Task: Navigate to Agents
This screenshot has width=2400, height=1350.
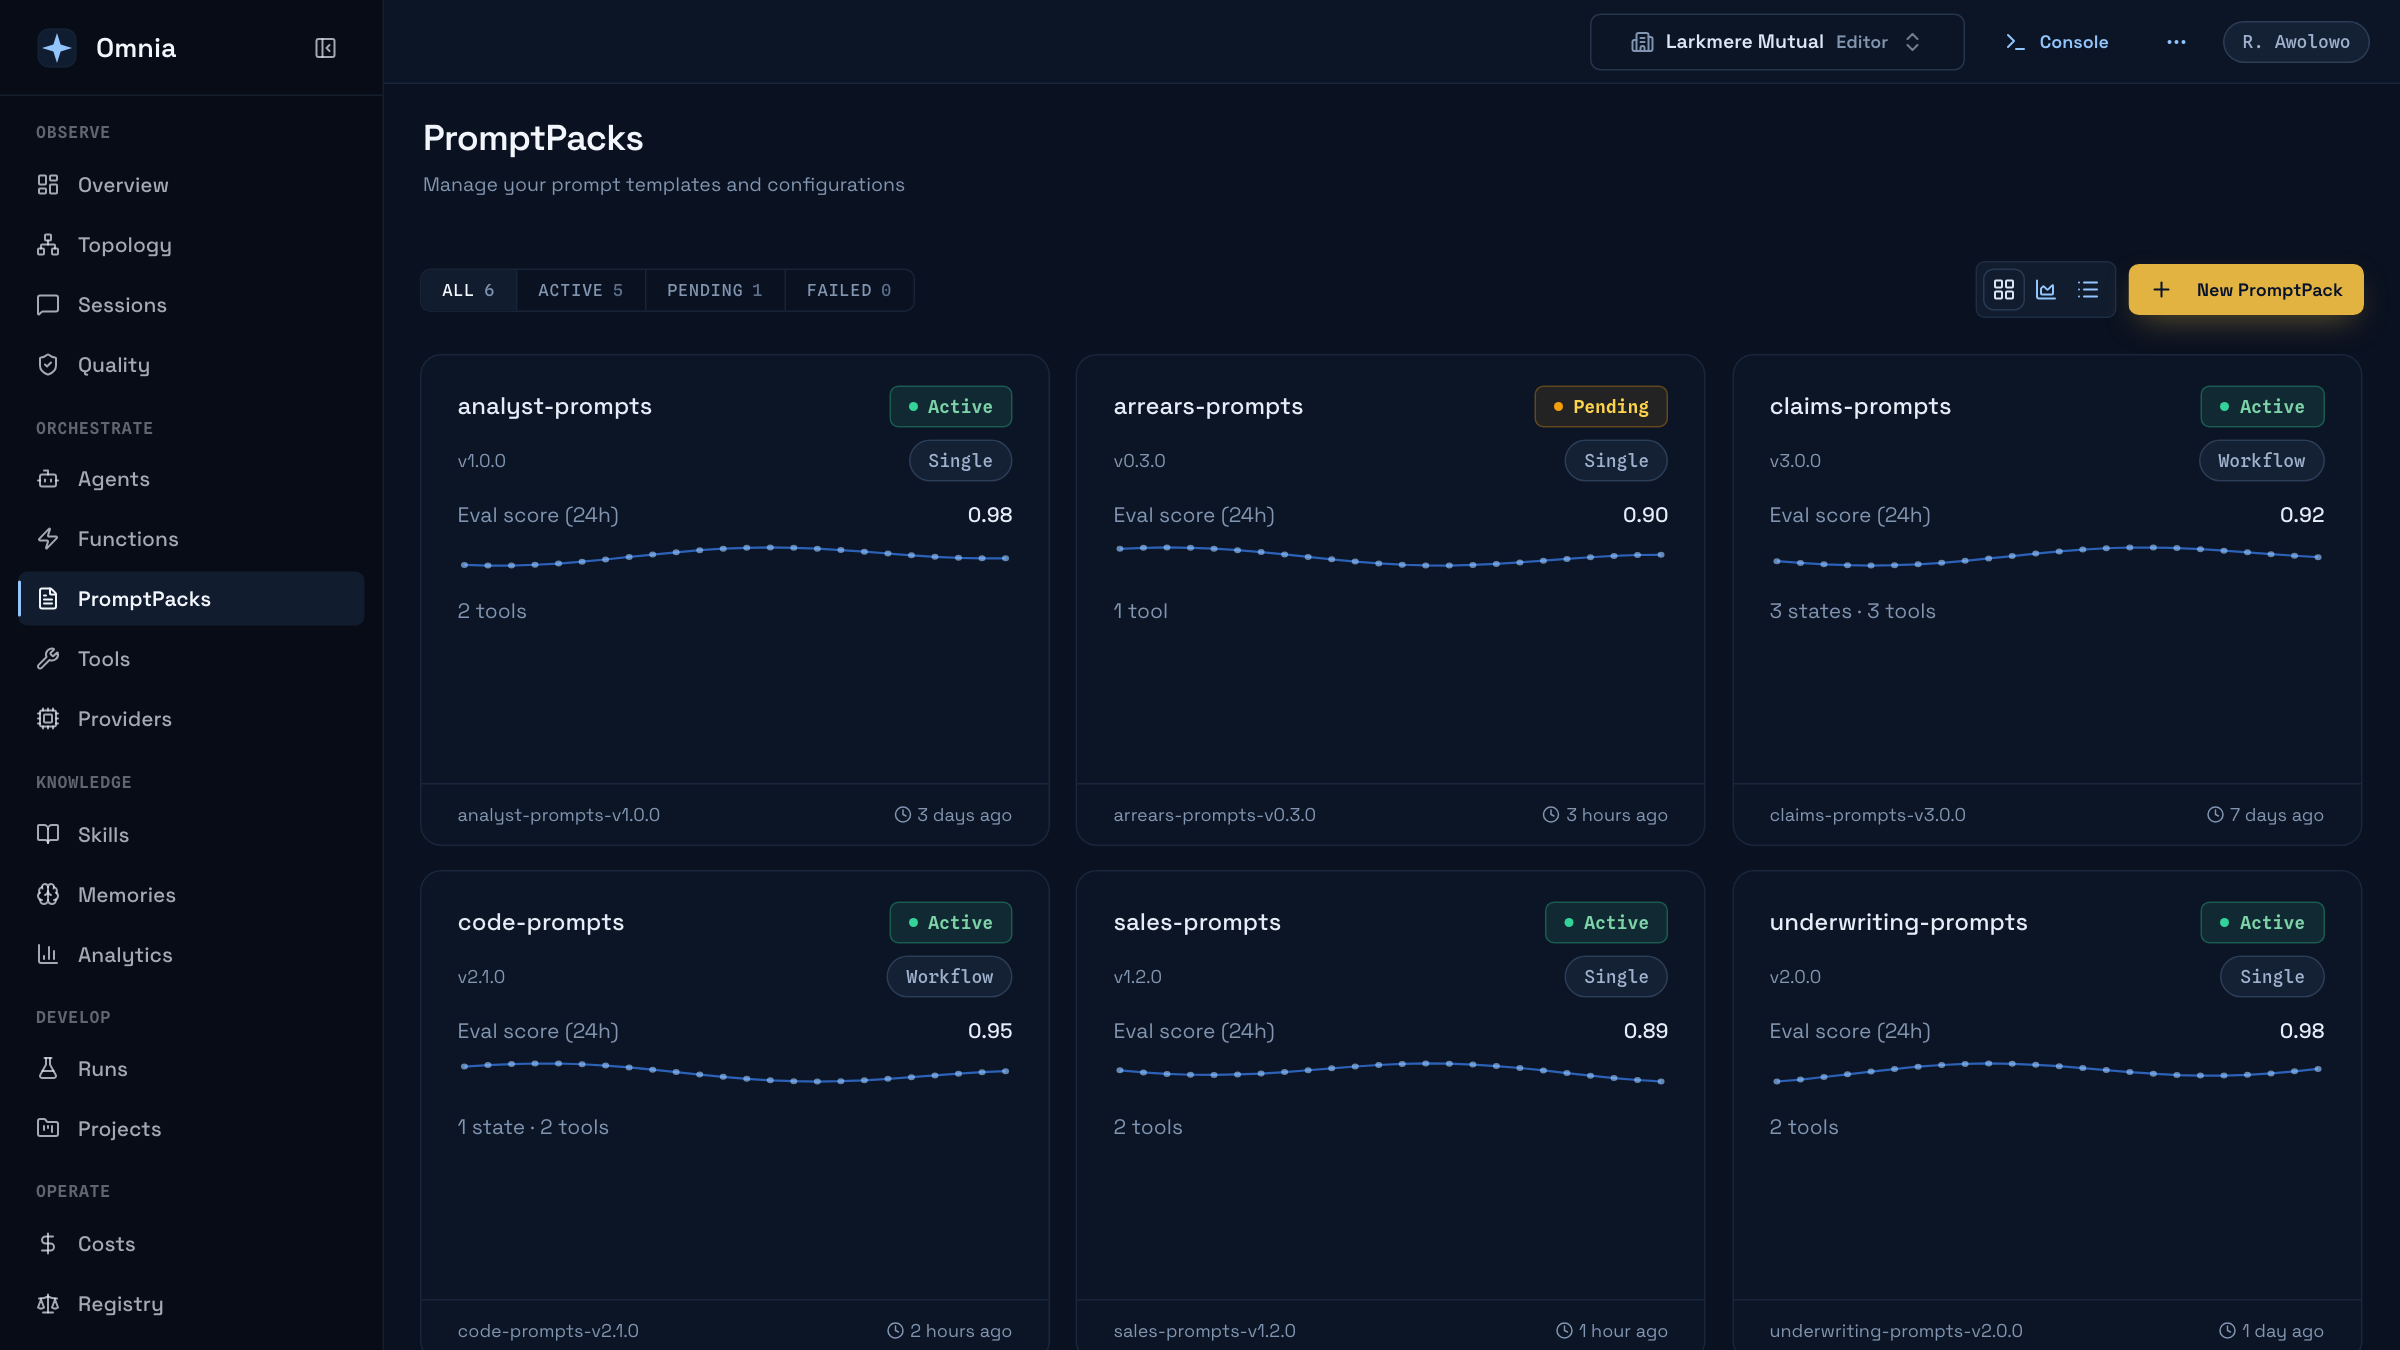Action: (x=191, y=479)
